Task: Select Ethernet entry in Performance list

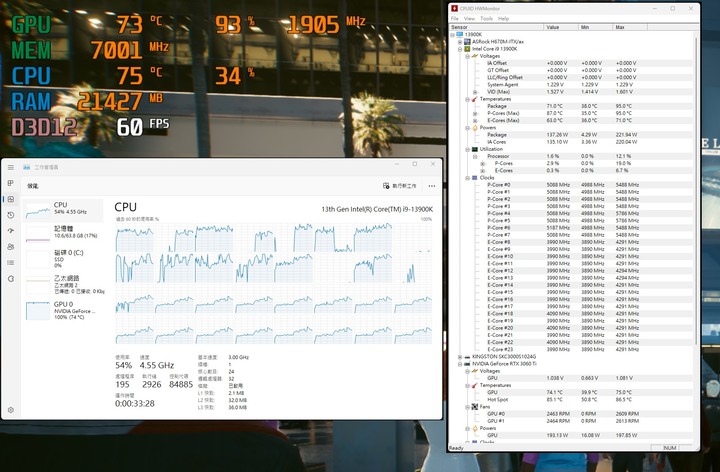Action: coord(63,285)
